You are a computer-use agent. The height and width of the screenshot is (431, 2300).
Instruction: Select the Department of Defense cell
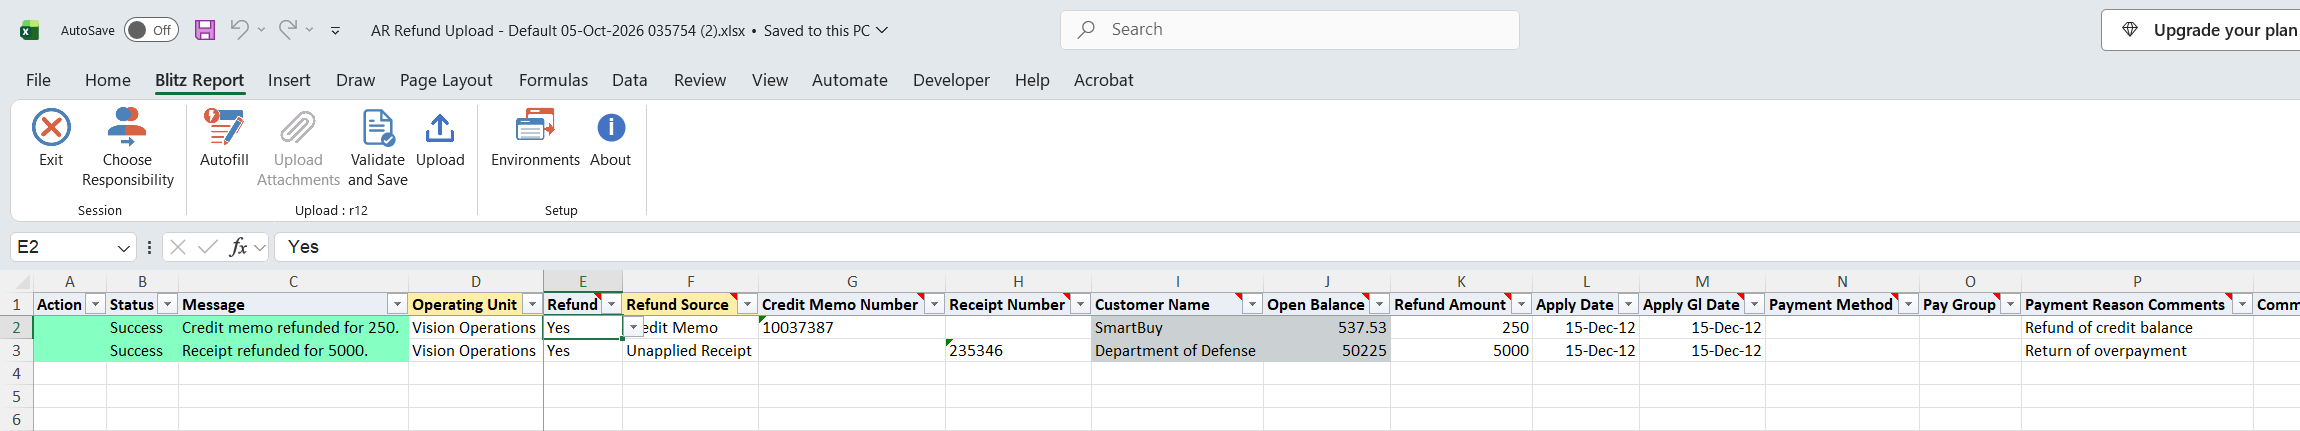coord(1177,350)
